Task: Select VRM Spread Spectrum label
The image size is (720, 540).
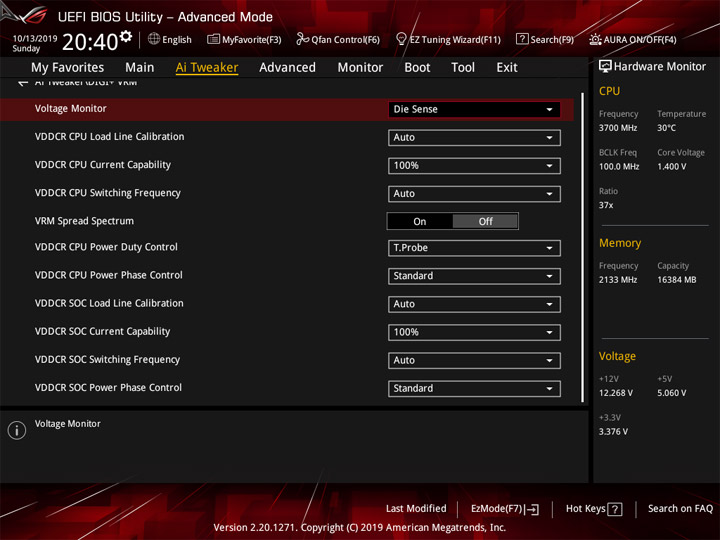Action: tap(84, 221)
